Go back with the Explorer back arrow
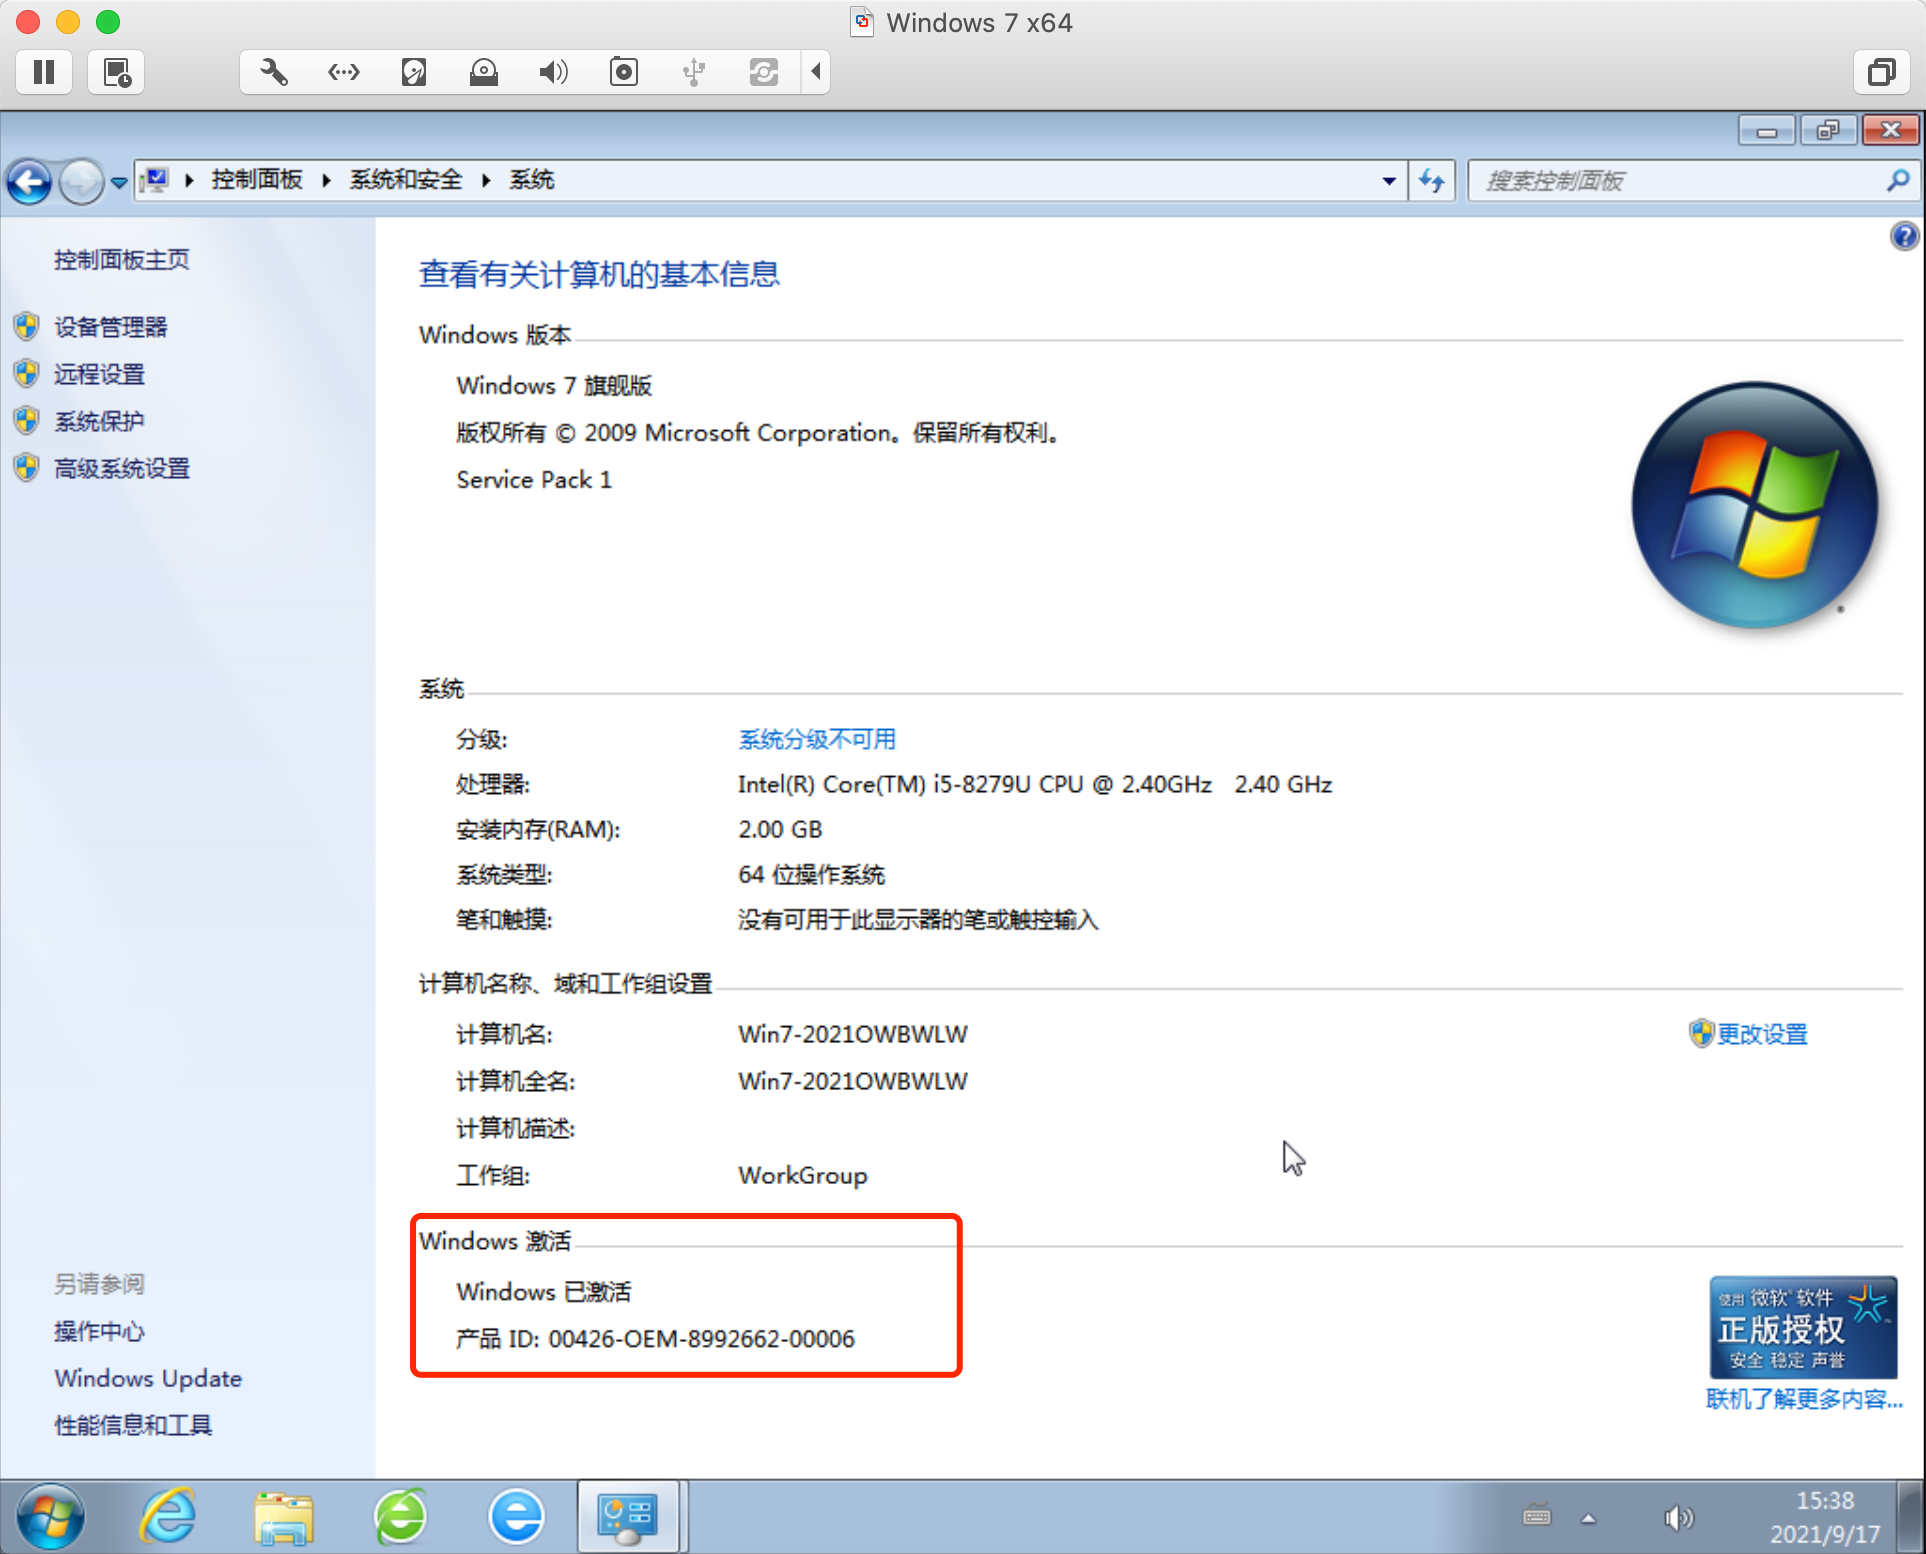This screenshot has height=1554, width=1926. coord(29,182)
